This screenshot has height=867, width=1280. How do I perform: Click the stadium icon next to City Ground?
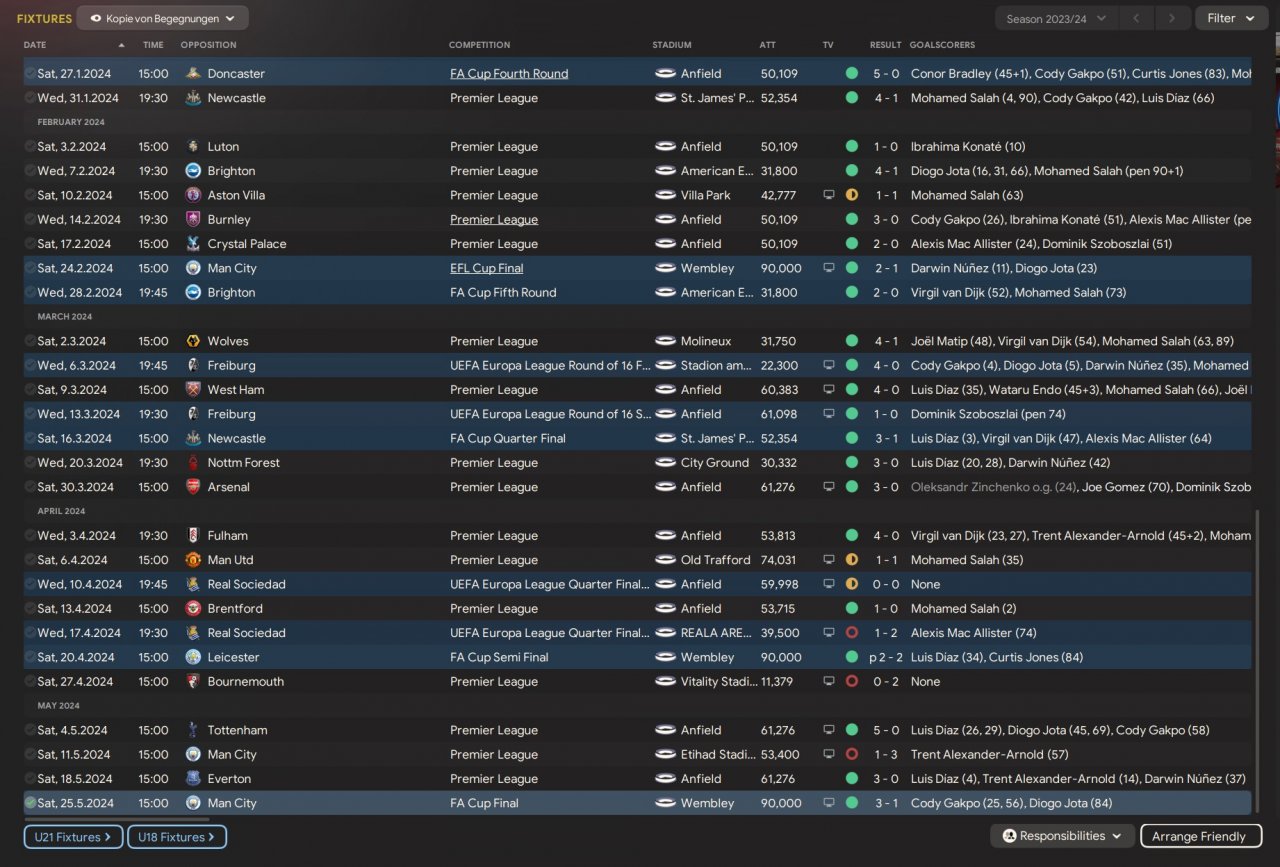point(665,463)
